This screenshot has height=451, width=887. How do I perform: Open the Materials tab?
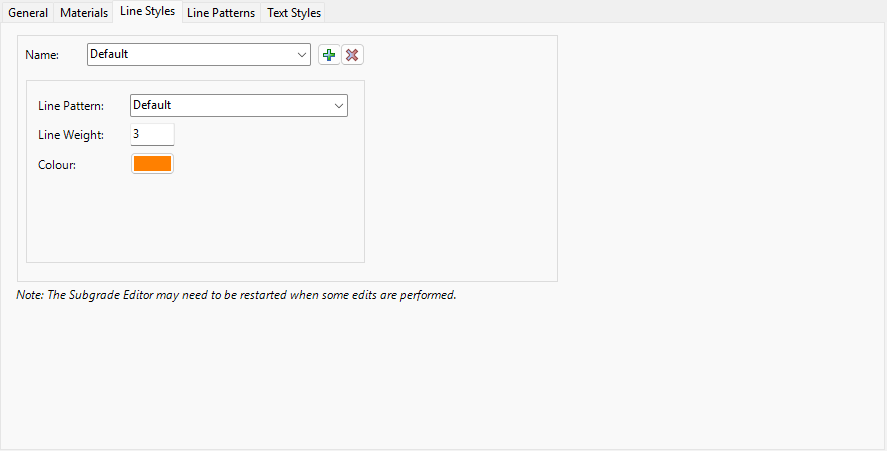[x=84, y=12]
